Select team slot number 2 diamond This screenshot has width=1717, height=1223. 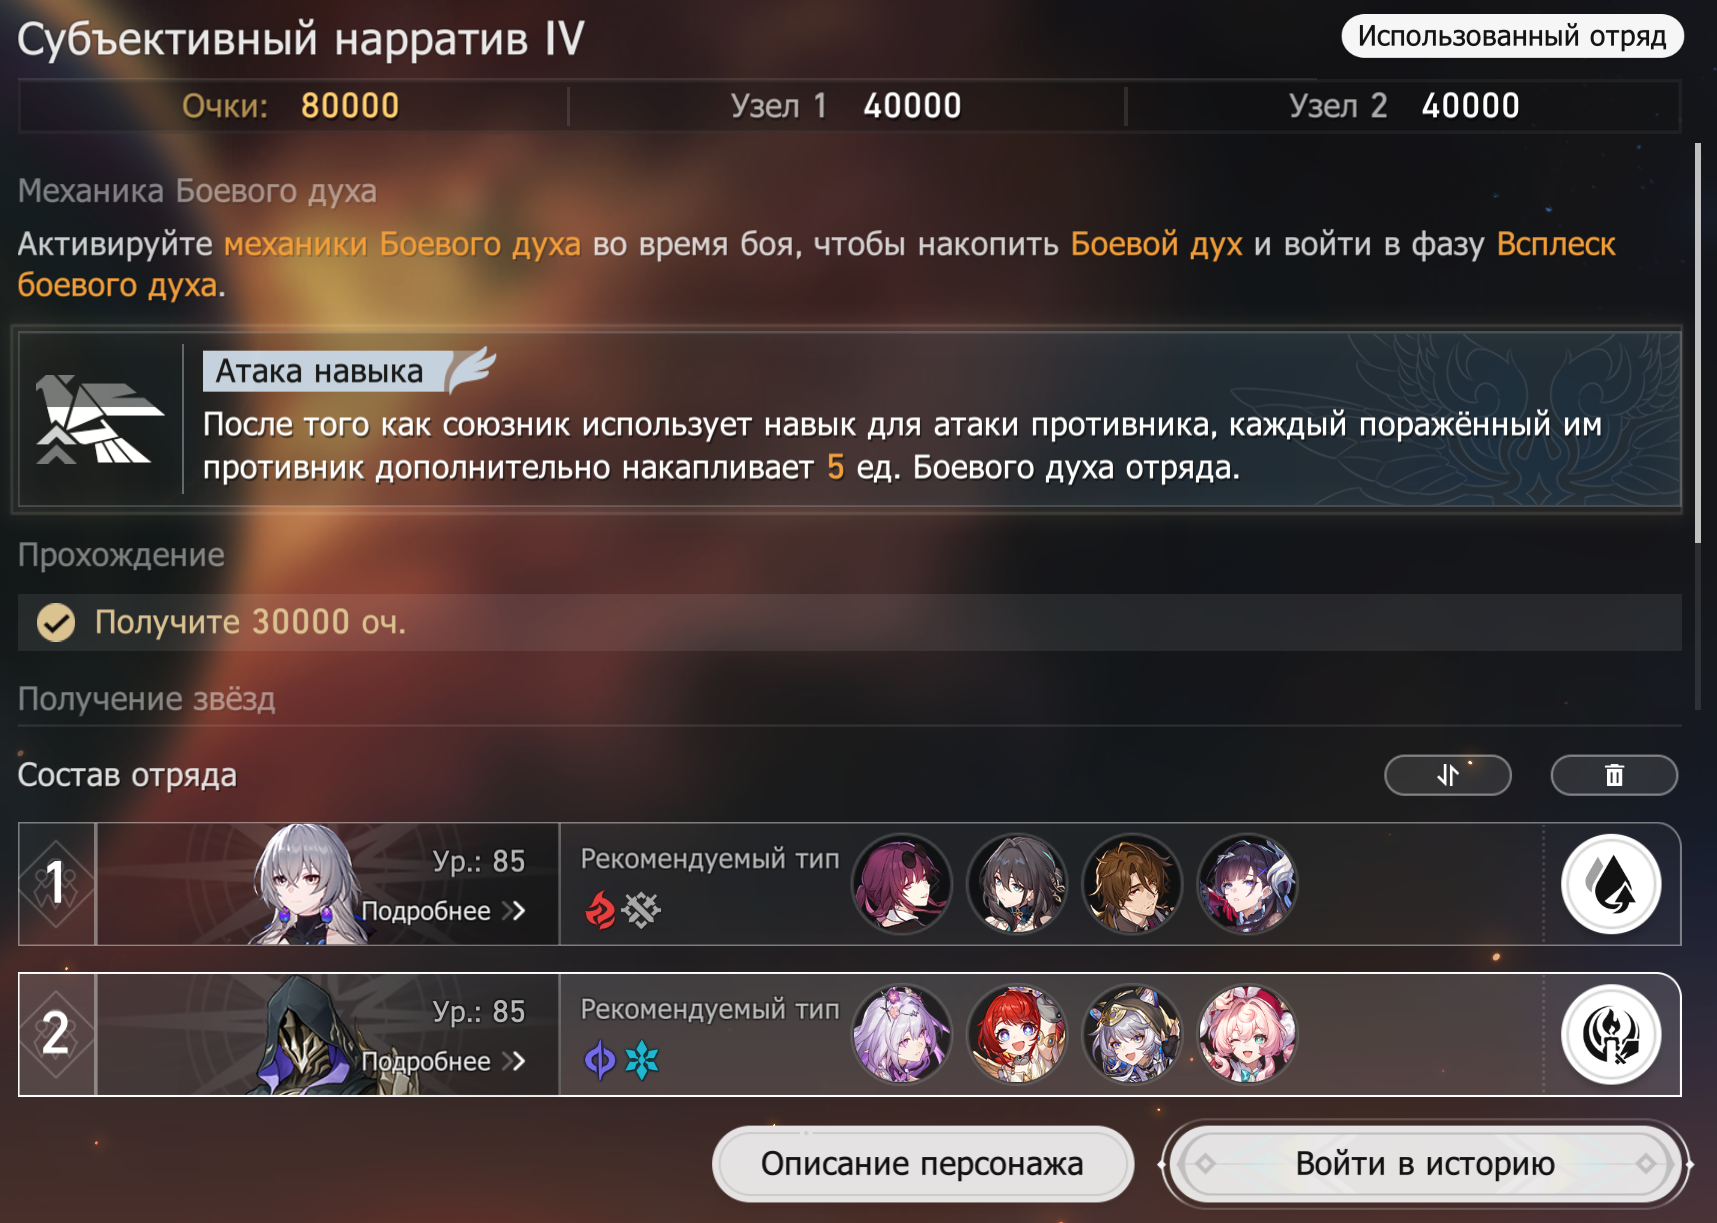click(57, 1035)
